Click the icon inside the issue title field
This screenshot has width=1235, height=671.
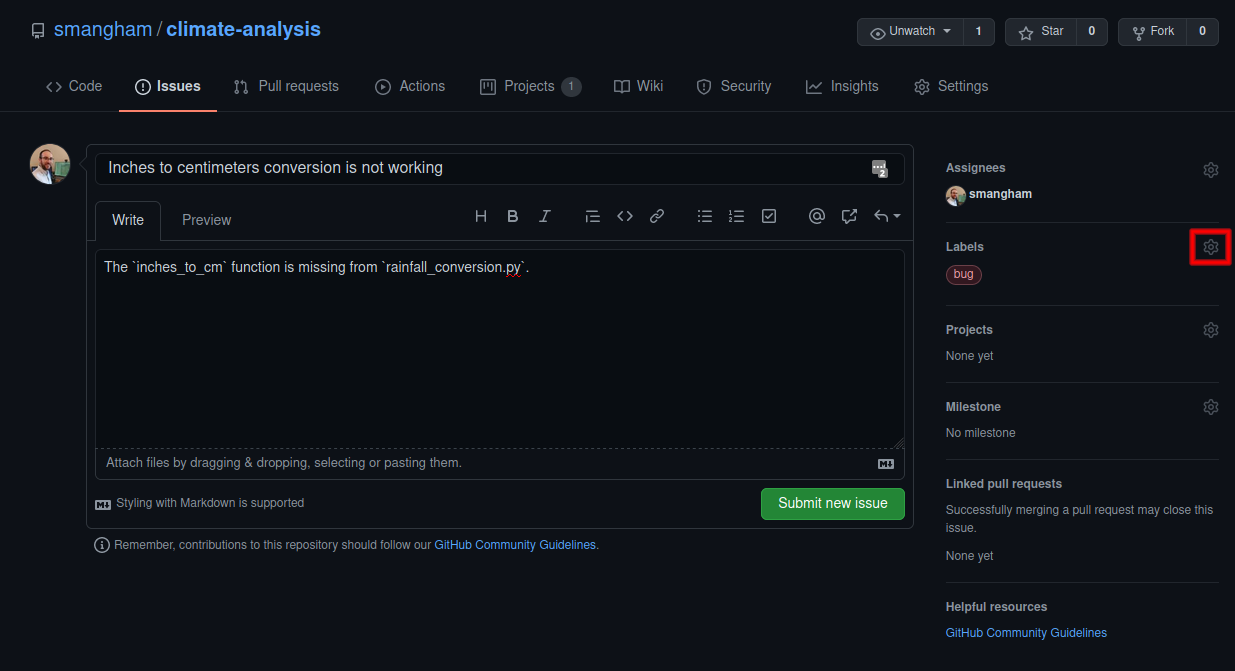[x=880, y=169]
